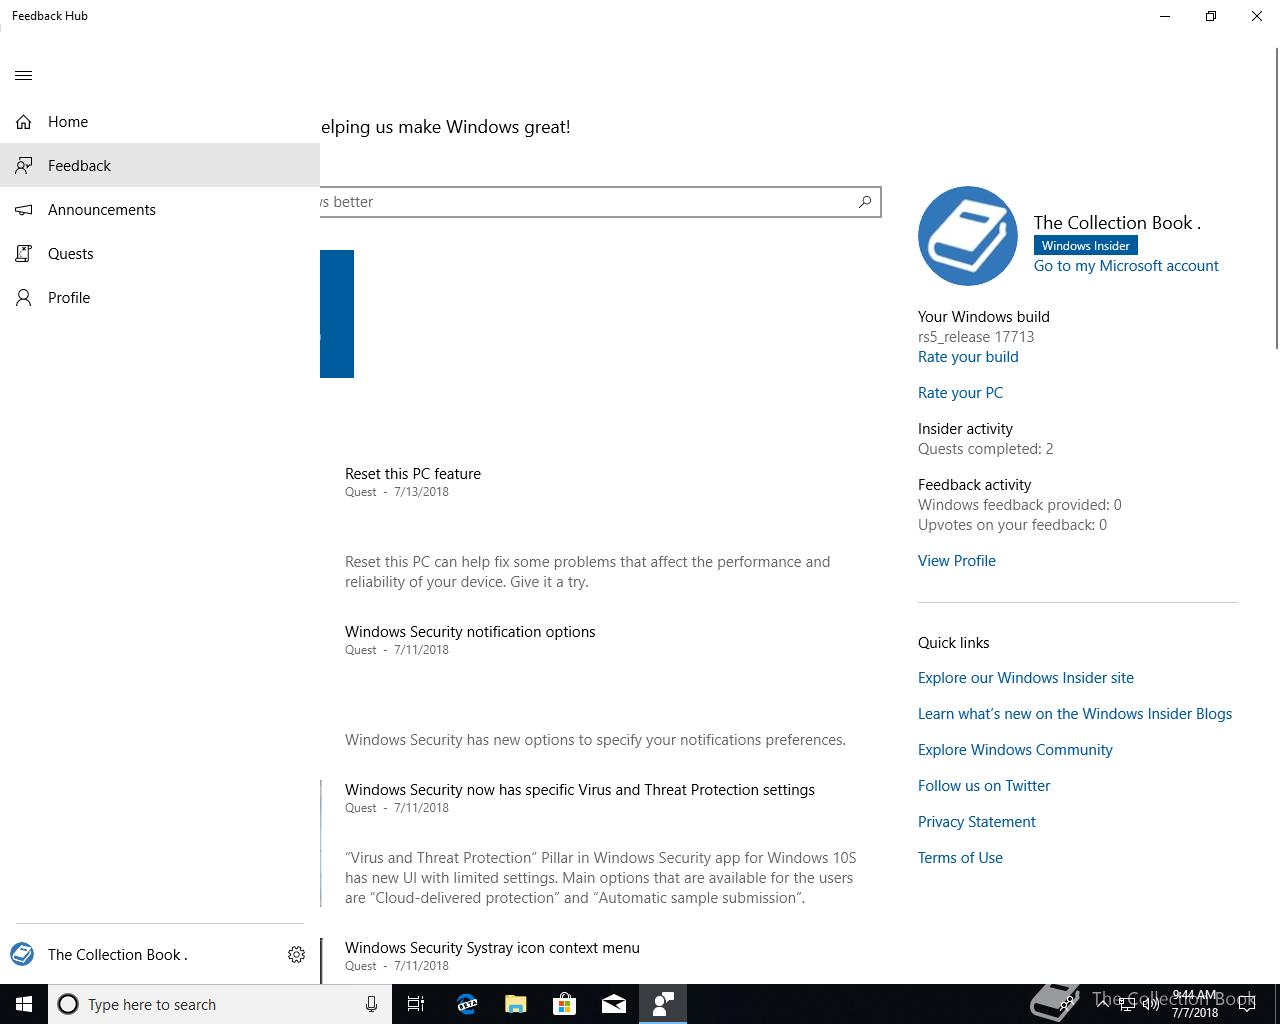1280x1024 pixels.
Task: Open Reset this PC feature quest
Action: coord(413,474)
